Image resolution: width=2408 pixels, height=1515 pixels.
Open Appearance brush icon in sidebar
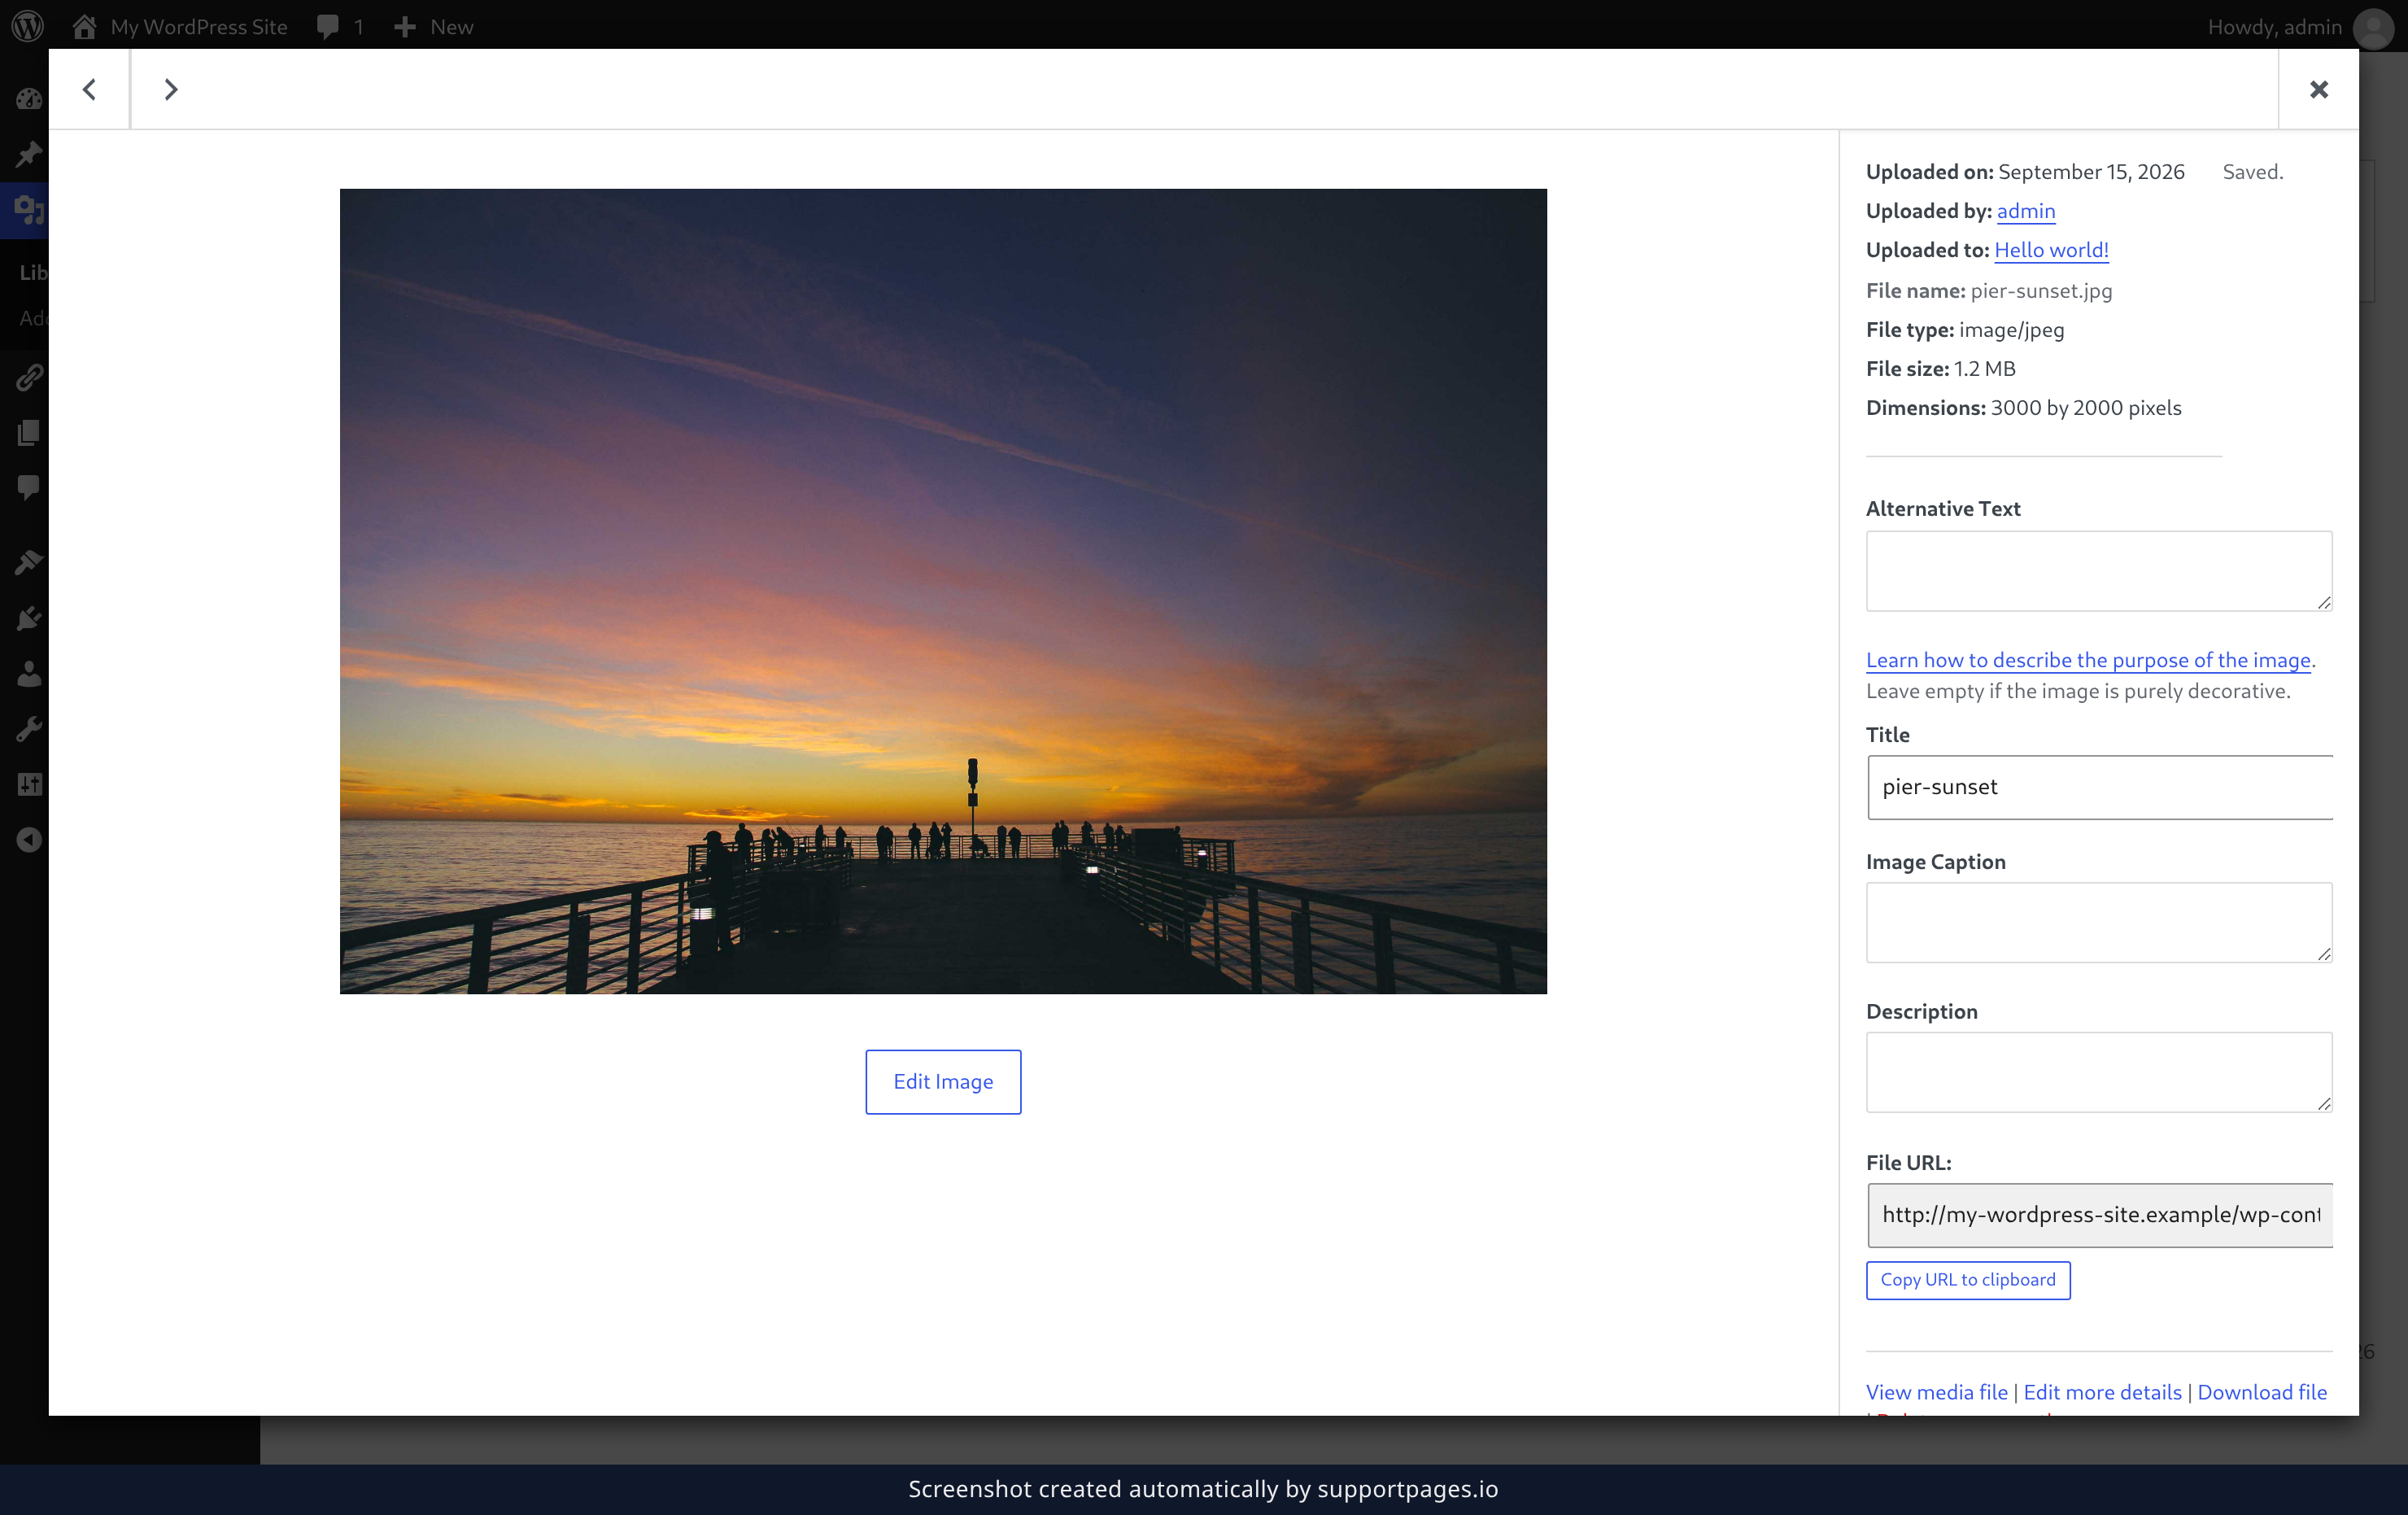[x=28, y=562]
